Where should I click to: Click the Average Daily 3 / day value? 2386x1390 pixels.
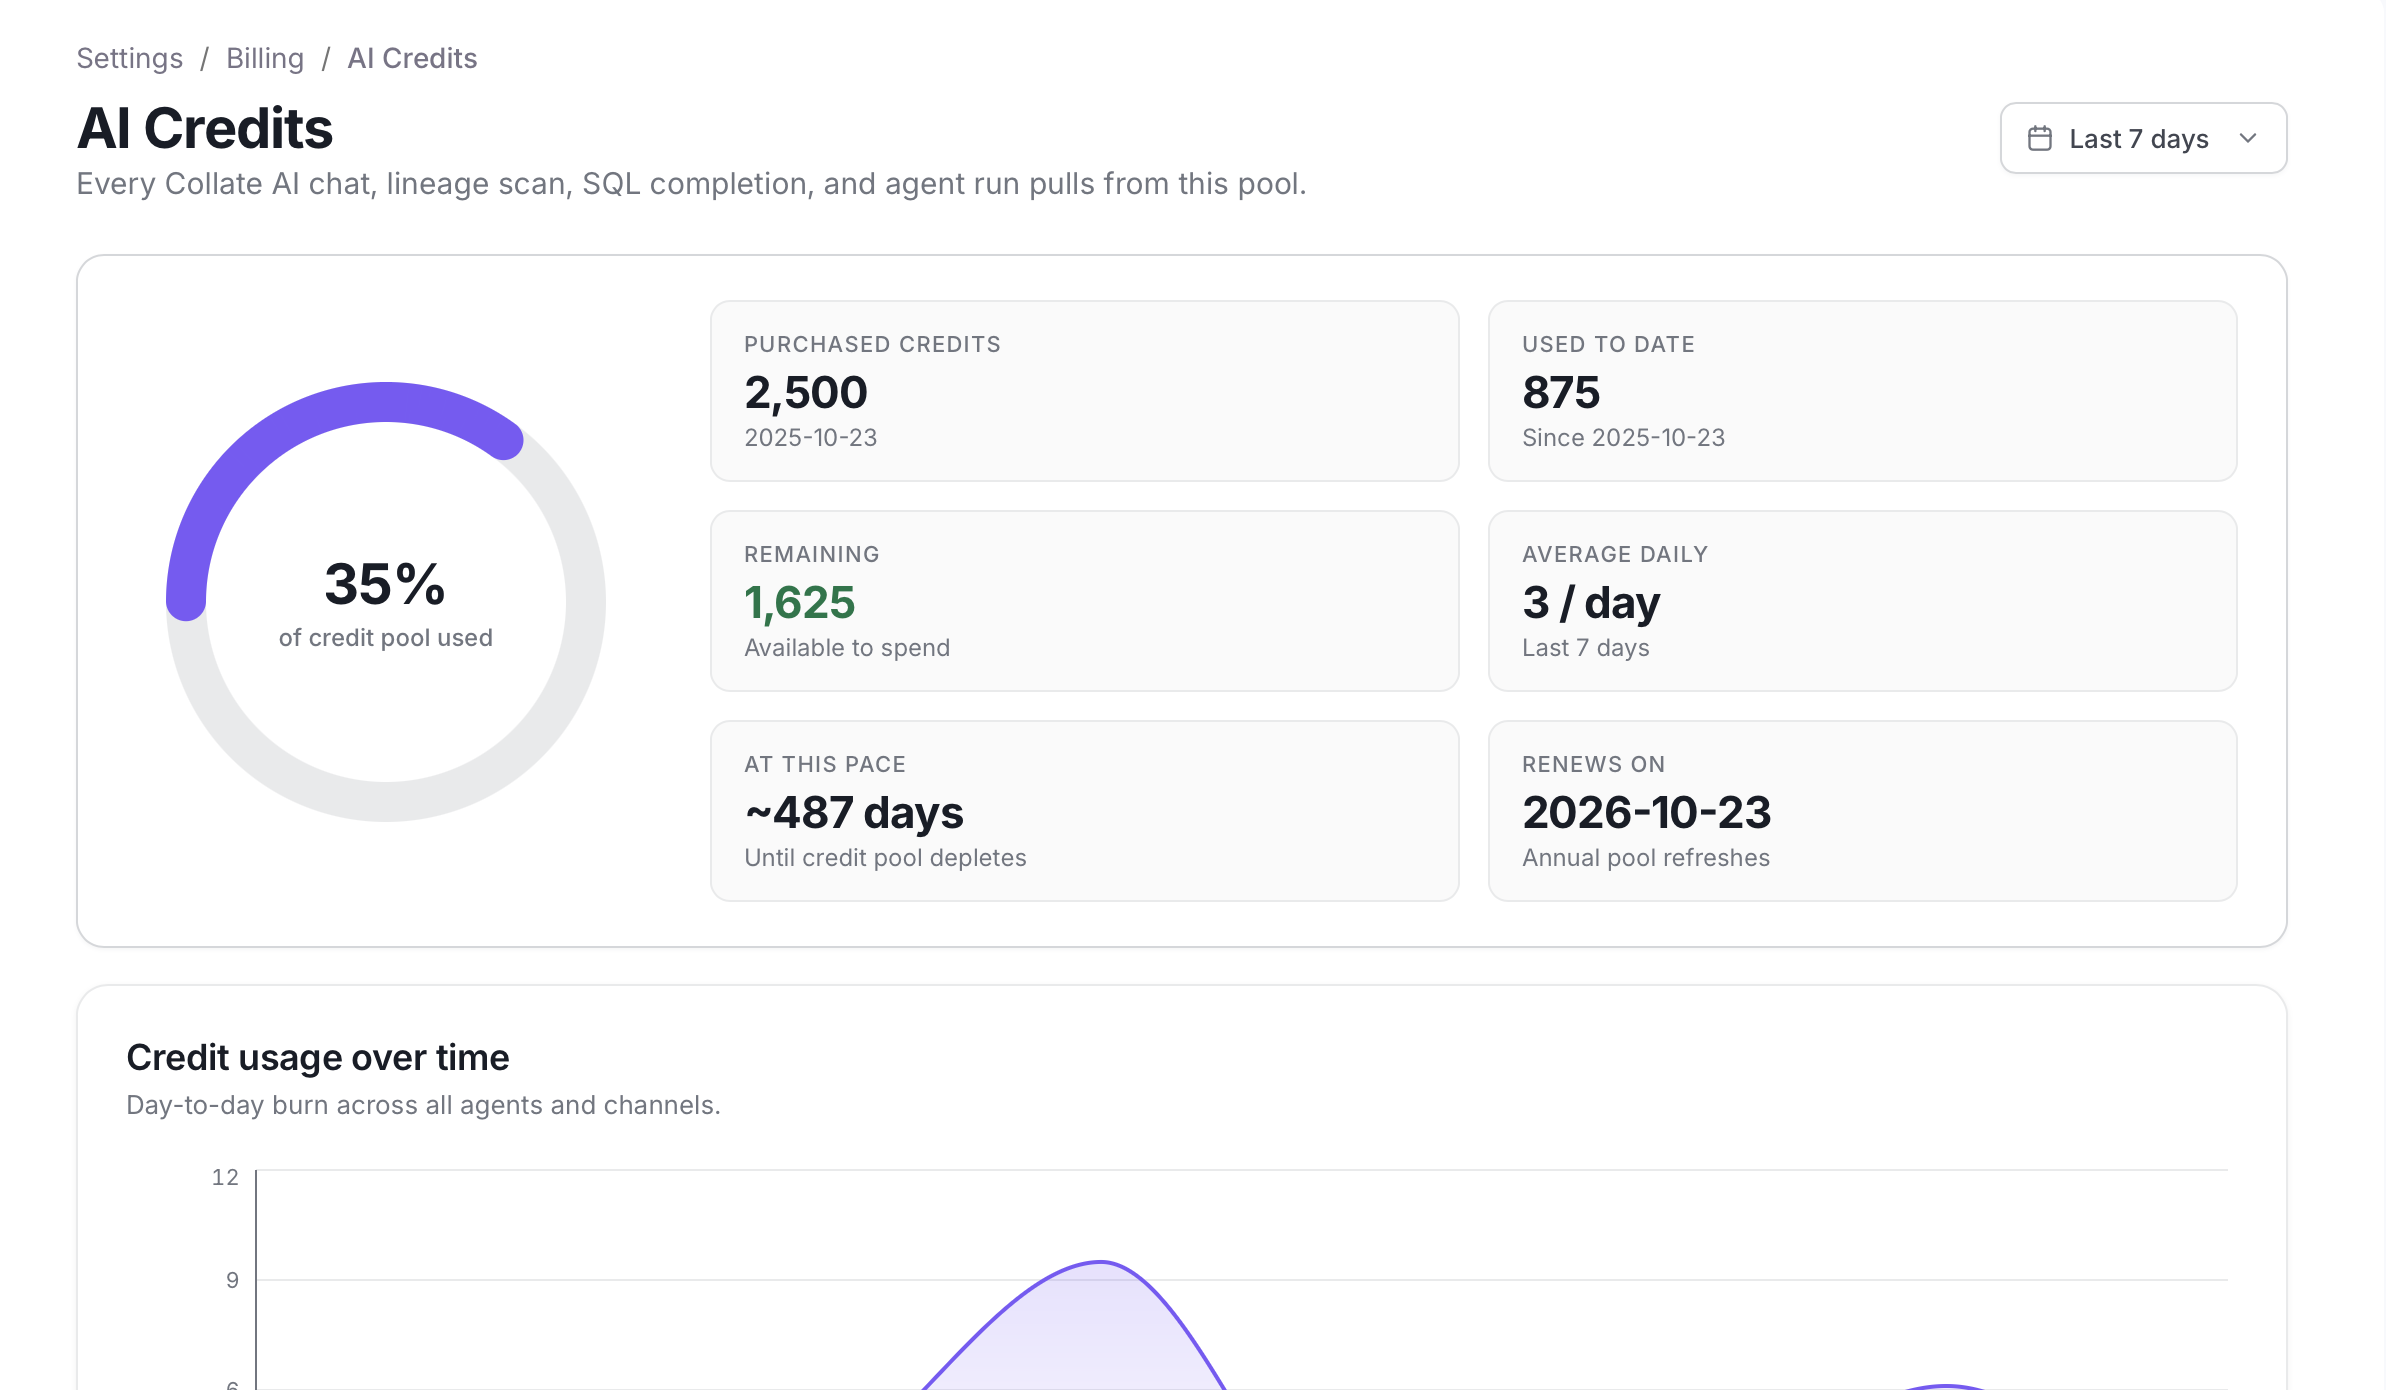pyautogui.click(x=1591, y=602)
